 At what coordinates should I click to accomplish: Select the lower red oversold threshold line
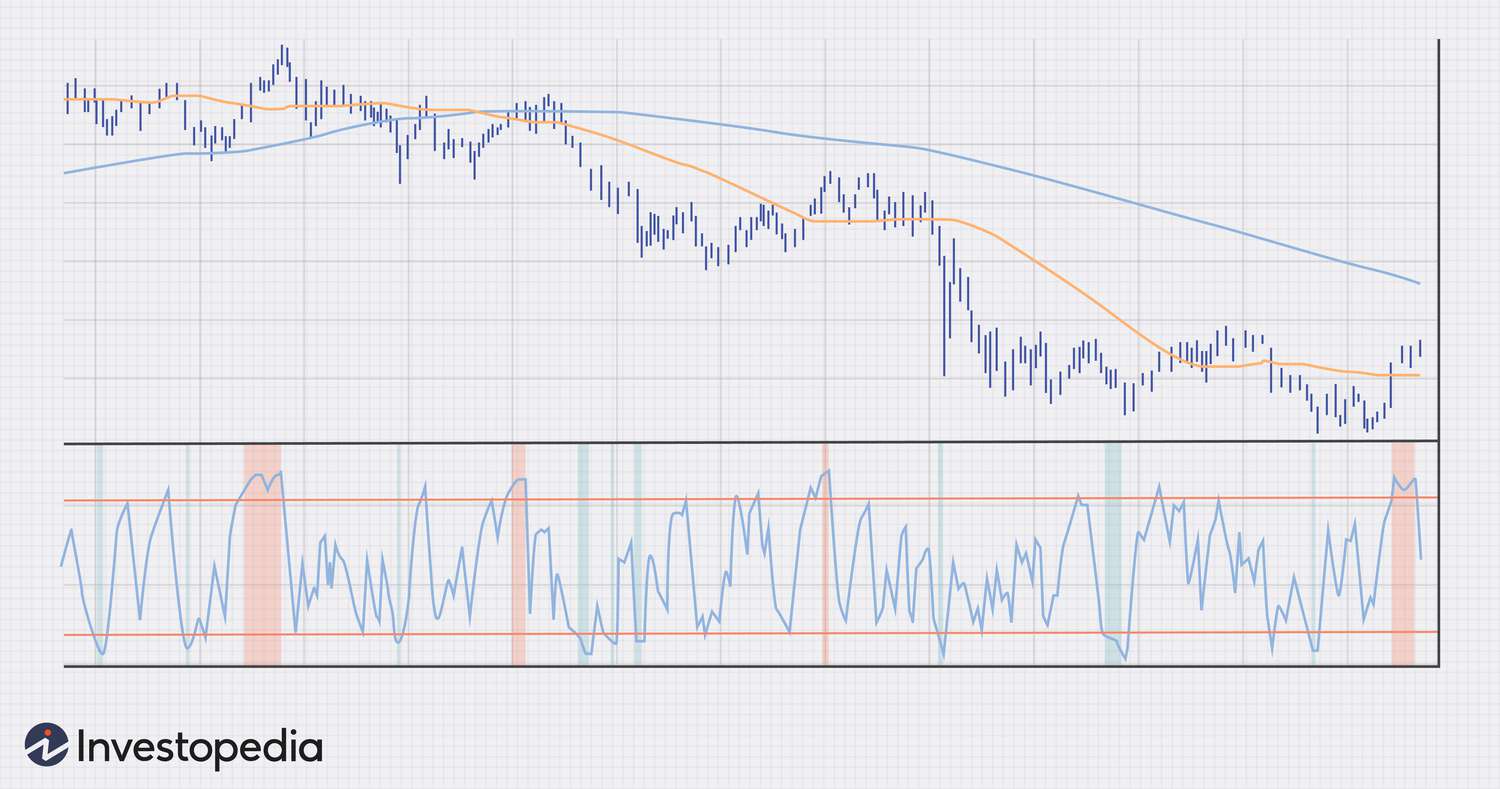click(750, 634)
